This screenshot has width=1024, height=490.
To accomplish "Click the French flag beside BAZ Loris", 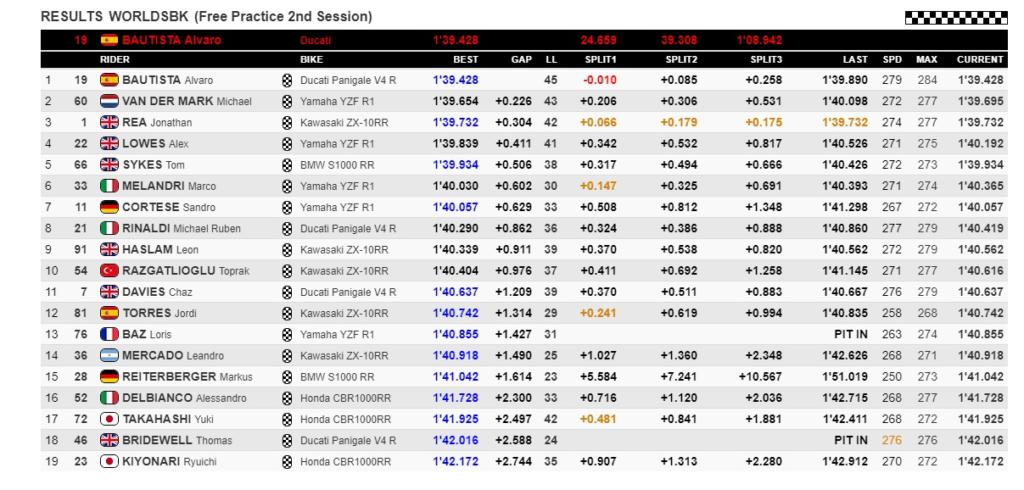I will coord(107,334).
